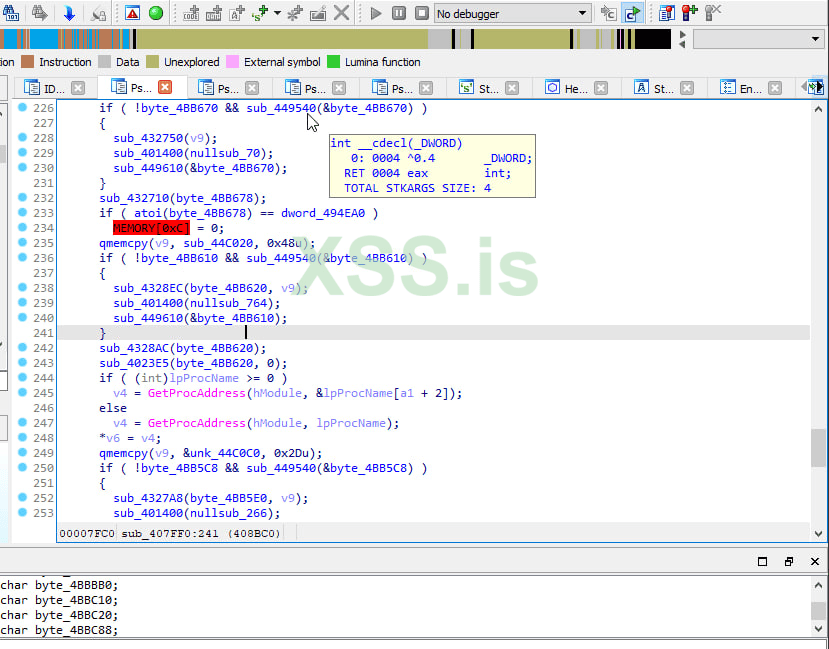Image resolution: width=829 pixels, height=649 pixels.
Task: Toggle breakpoint dot on line 253
Action: (x=22, y=512)
